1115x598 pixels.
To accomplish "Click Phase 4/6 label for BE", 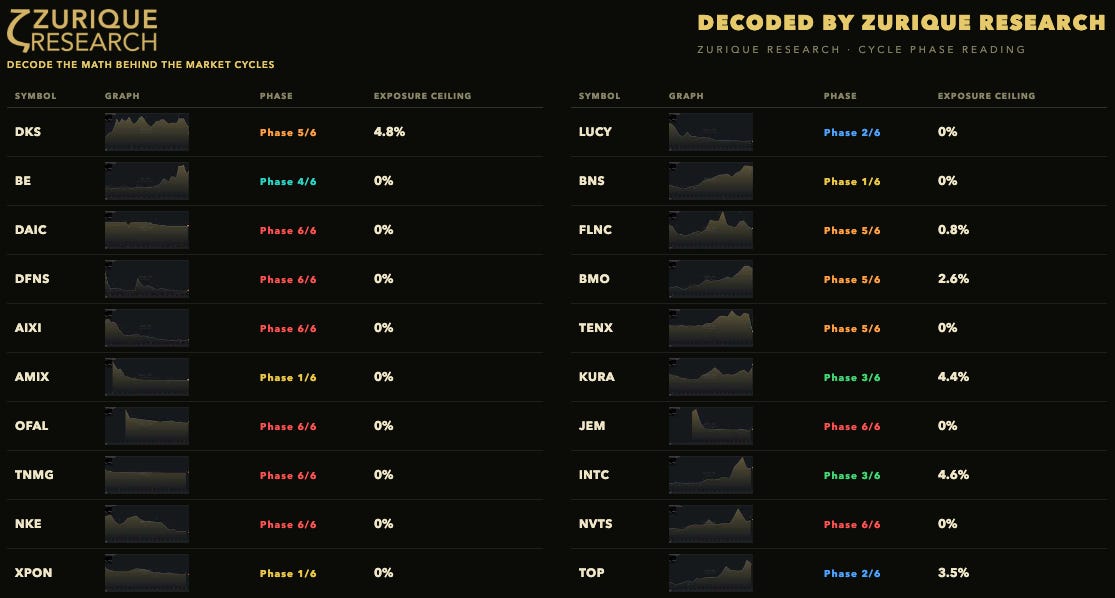I will 288,181.
